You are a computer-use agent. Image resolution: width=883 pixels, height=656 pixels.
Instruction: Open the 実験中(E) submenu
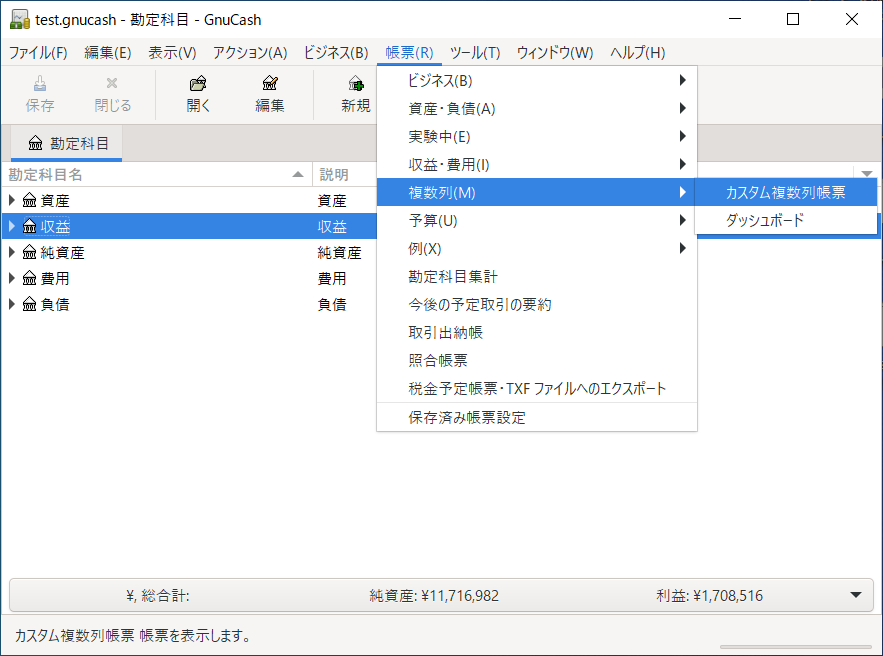pos(537,136)
